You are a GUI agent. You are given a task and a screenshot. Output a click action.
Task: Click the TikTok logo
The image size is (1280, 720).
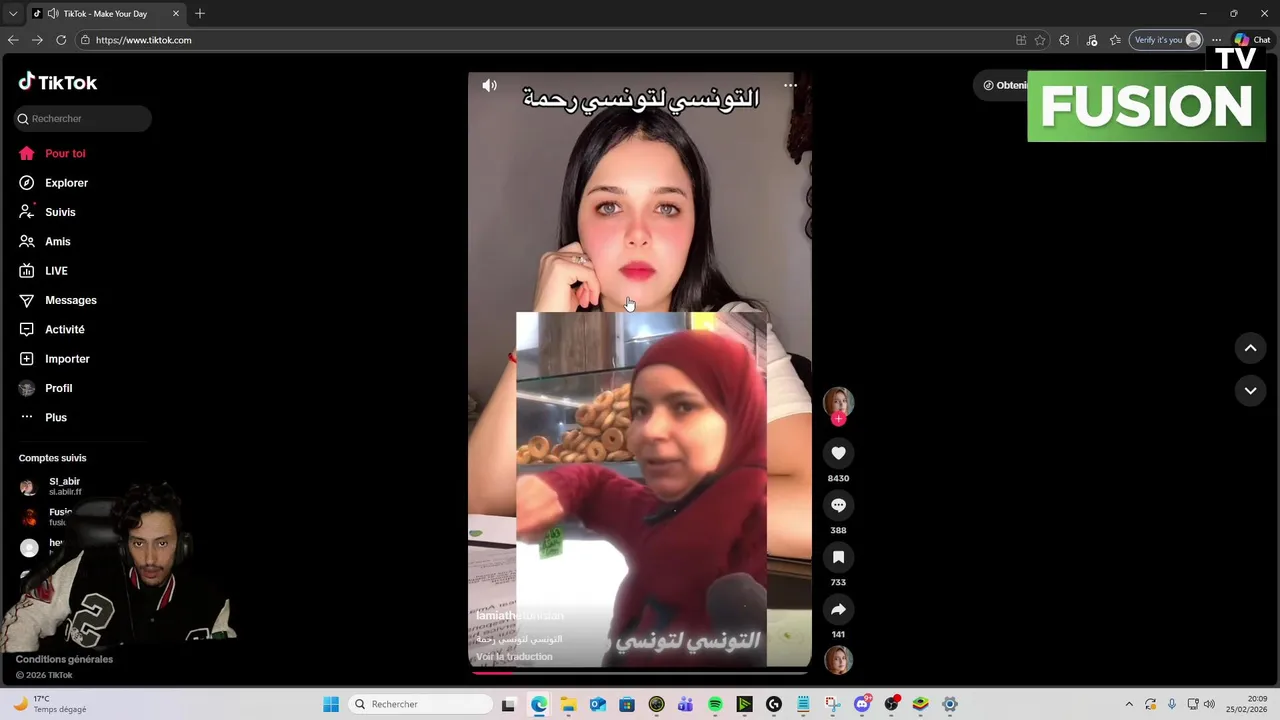click(x=57, y=82)
